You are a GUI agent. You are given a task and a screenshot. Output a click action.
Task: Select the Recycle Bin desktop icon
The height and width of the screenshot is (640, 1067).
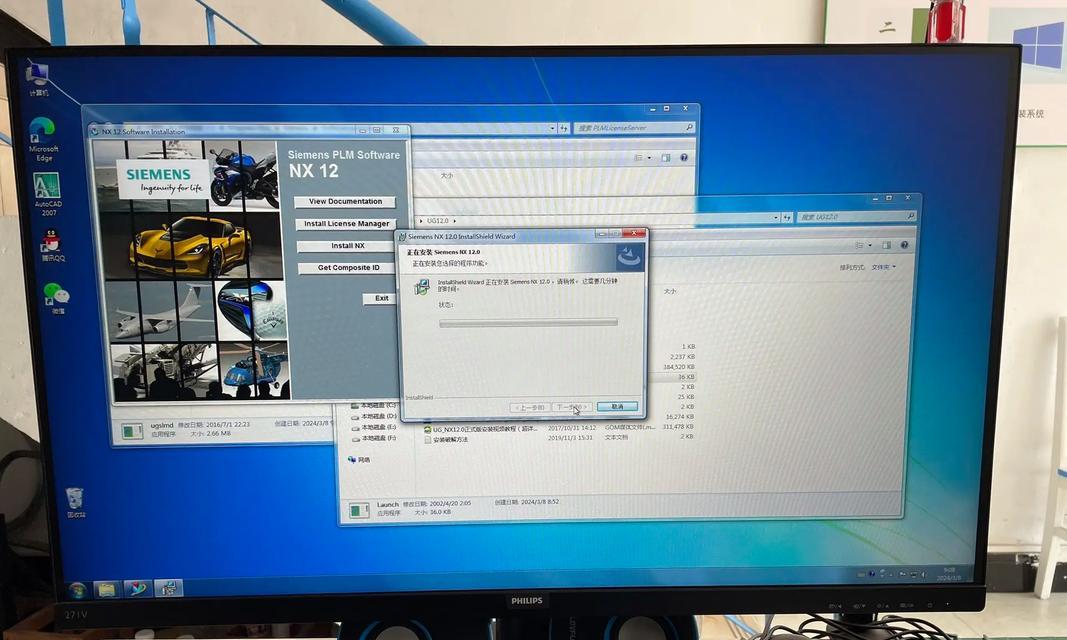pos(76,502)
